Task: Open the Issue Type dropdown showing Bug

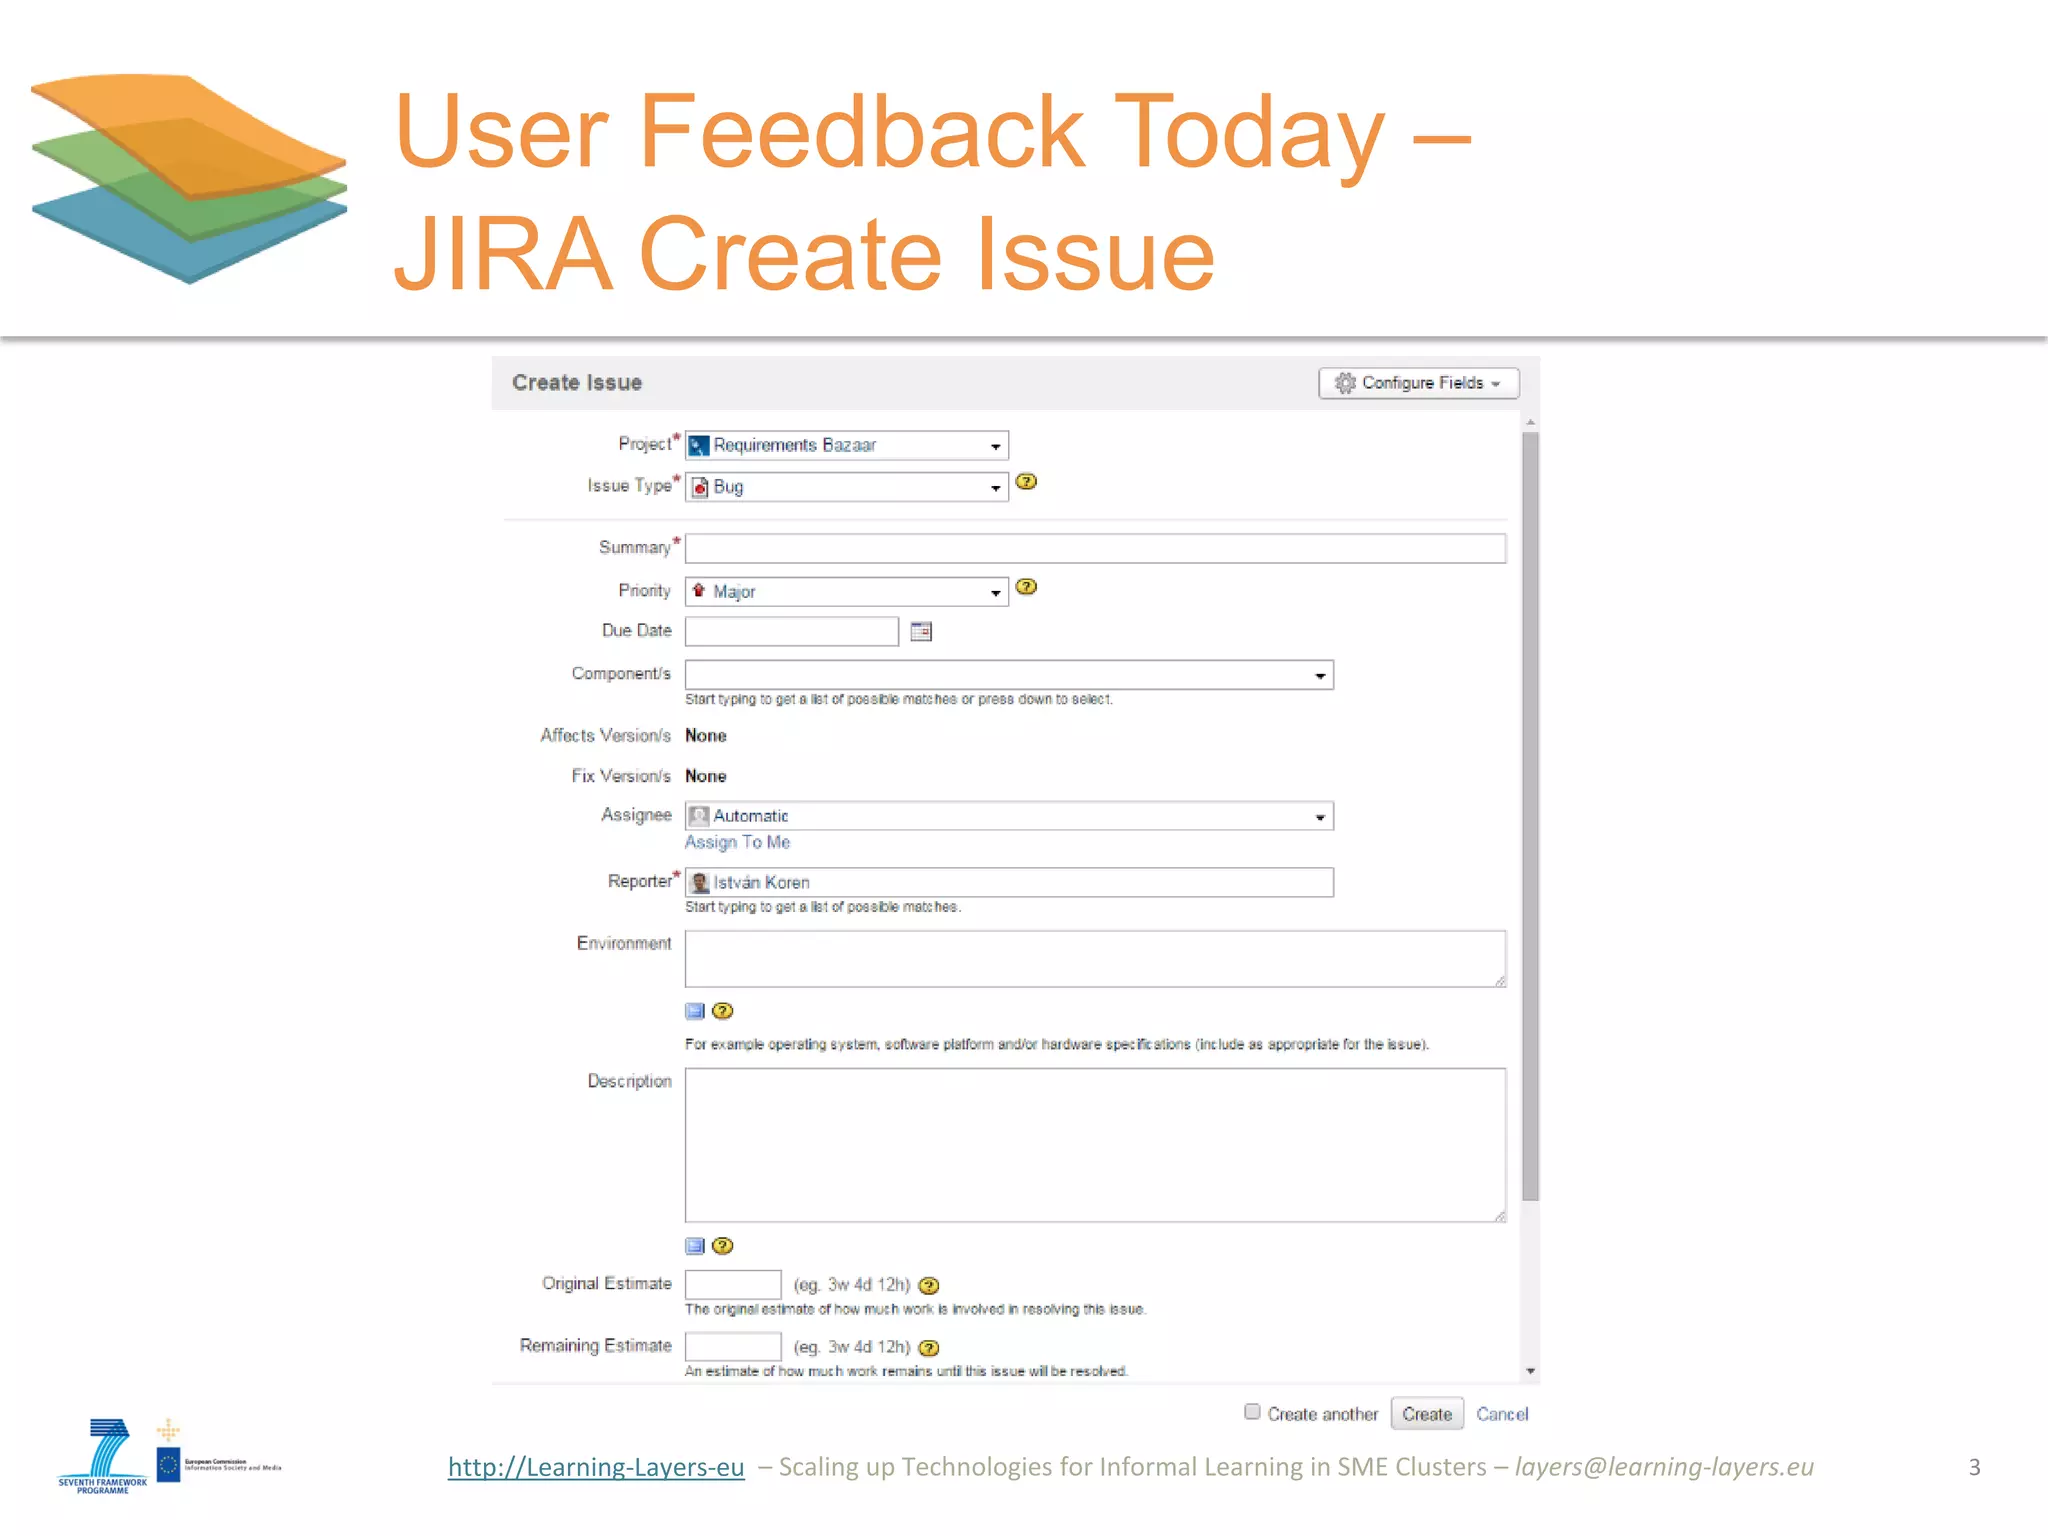Action: click(x=846, y=487)
